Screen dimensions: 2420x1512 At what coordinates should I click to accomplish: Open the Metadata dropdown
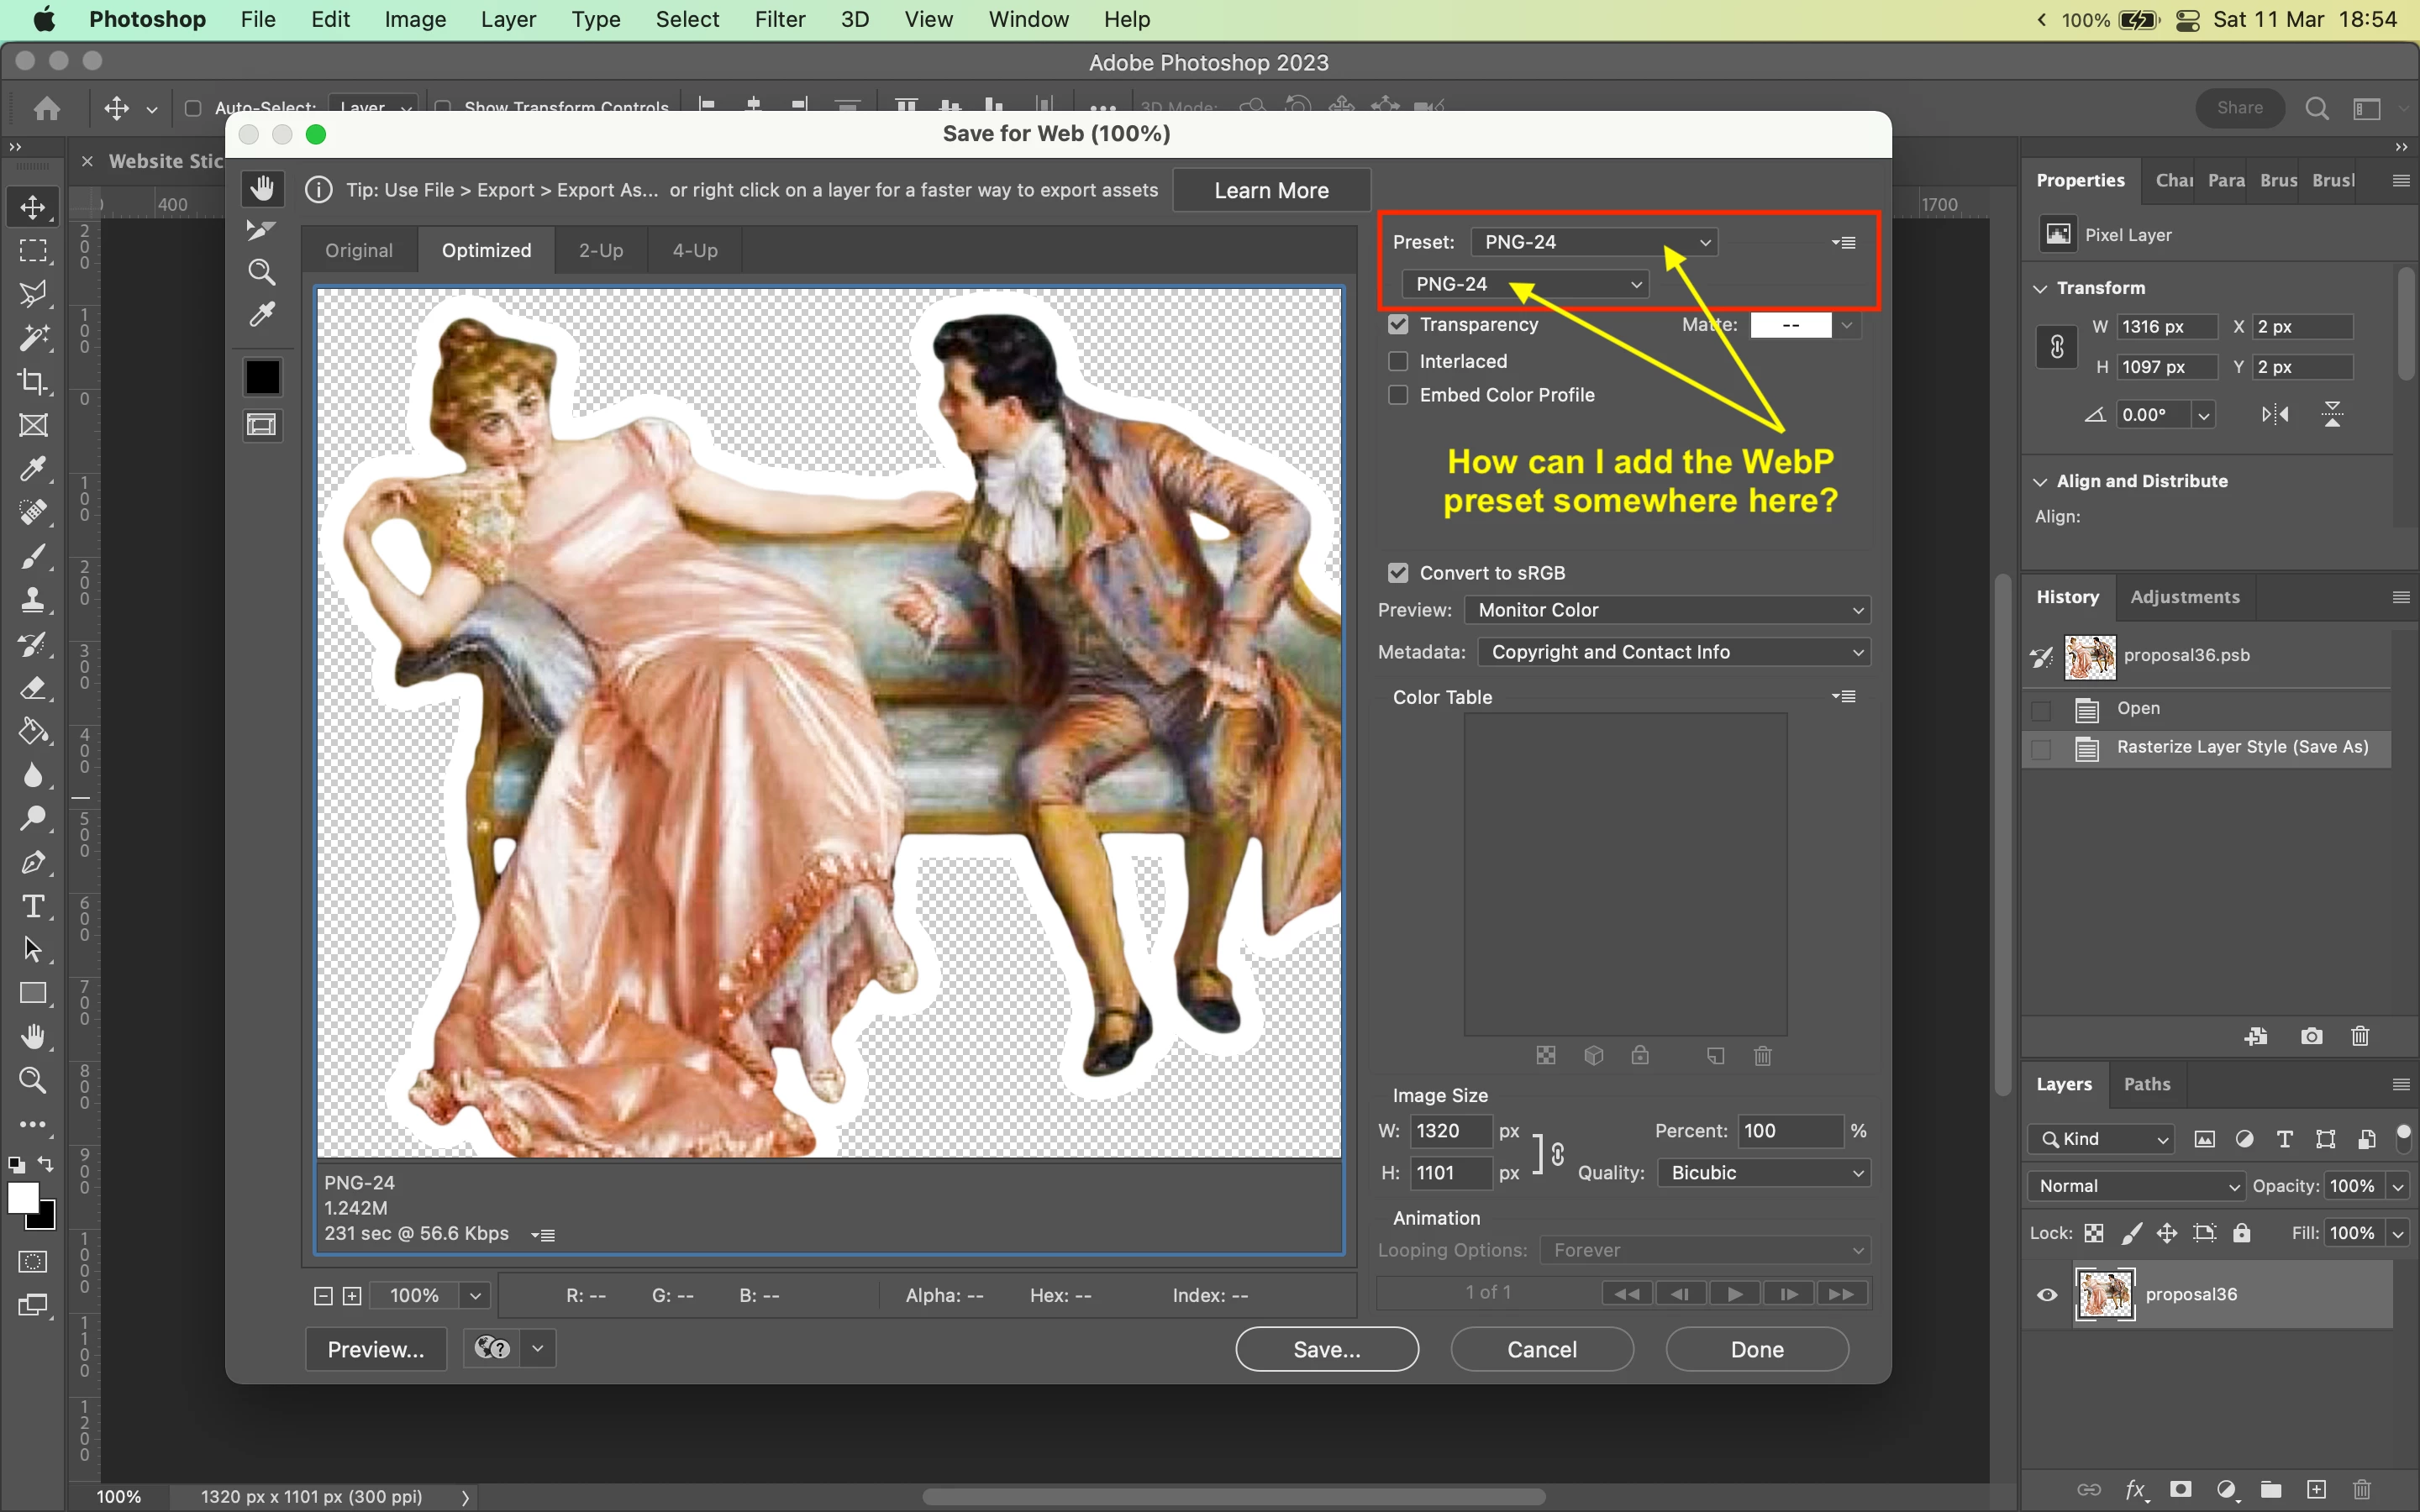(1673, 652)
